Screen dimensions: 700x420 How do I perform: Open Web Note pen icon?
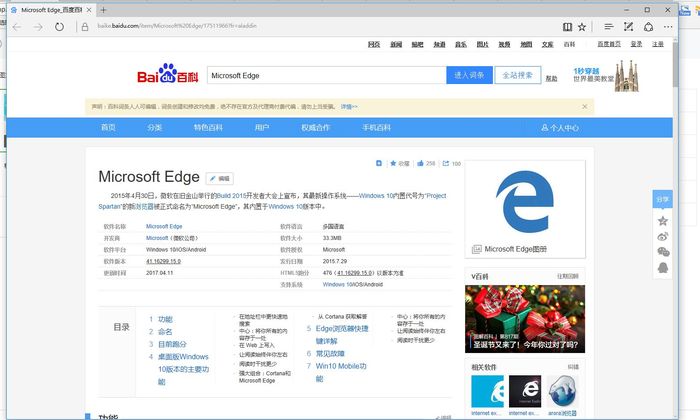pyautogui.click(x=629, y=27)
